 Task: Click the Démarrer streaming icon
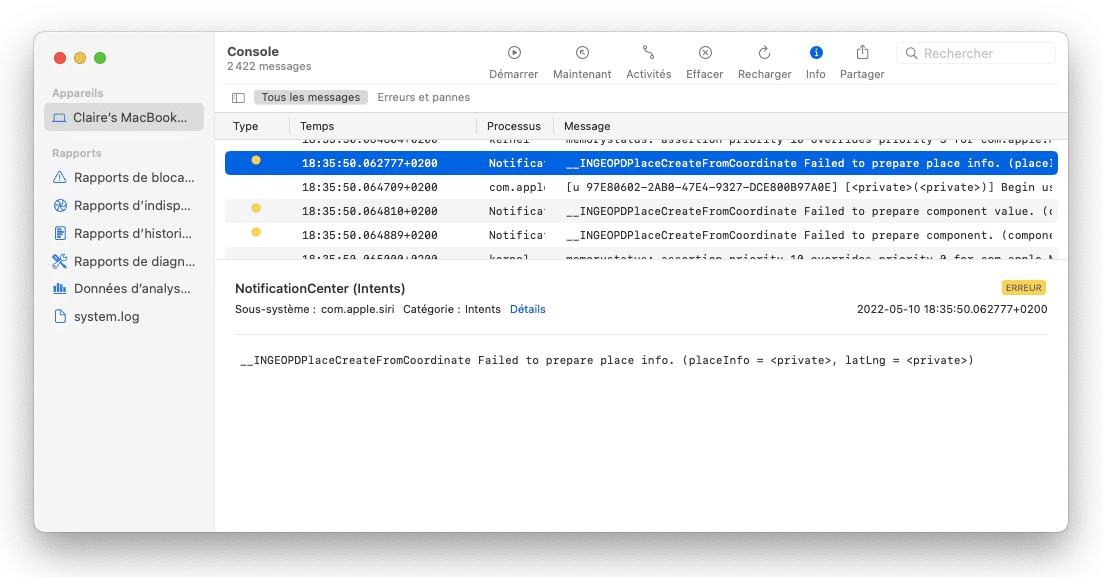[x=514, y=53]
